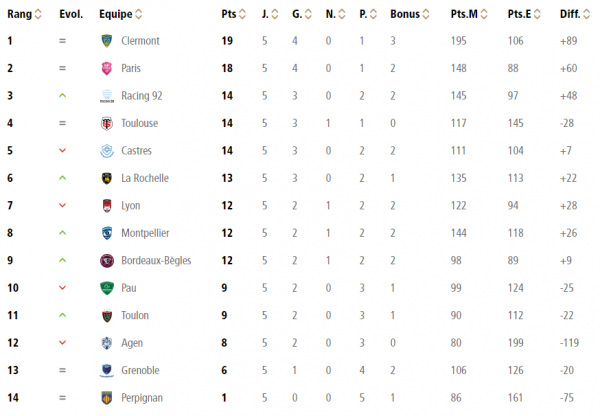Click the Racing 92 team logo
Image resolution: width=600 pixels, height=416 pixels.
click(107, 96)
